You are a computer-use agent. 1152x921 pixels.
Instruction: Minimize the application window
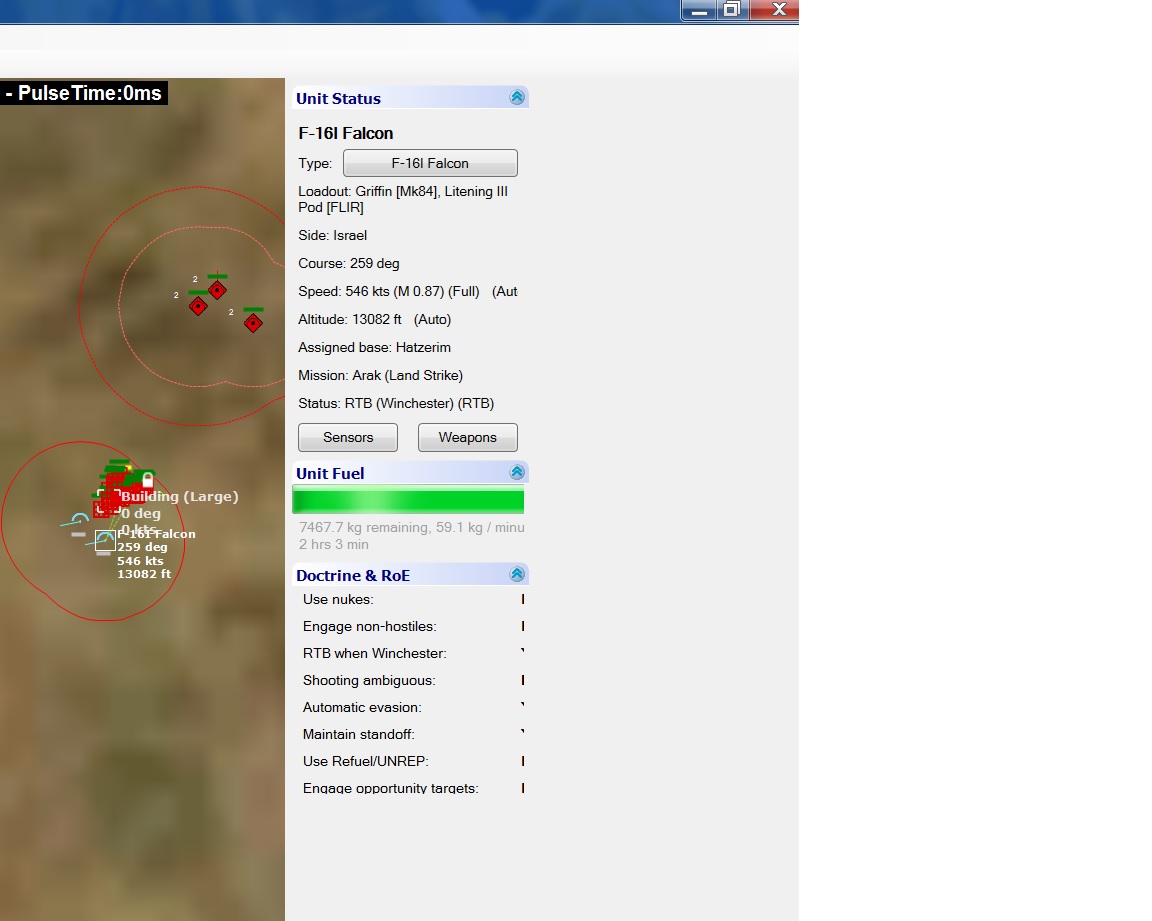(x=699, y=10)
